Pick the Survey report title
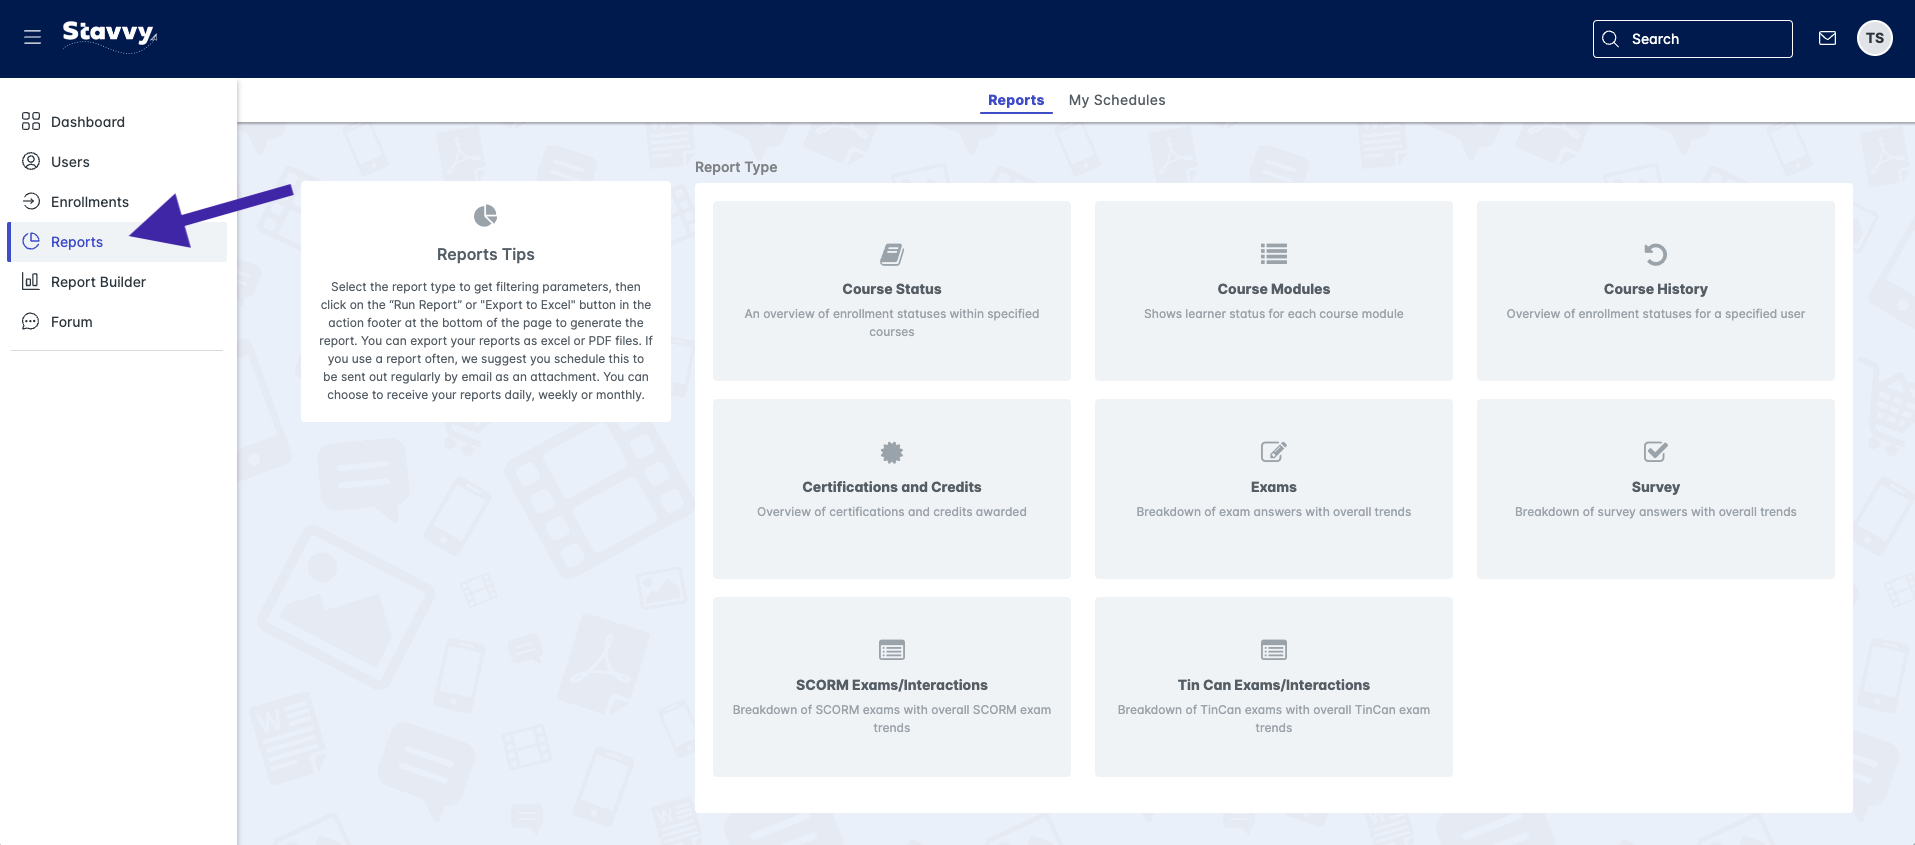The height and width of the screenshot is (845, 1915). [1656, 487]
